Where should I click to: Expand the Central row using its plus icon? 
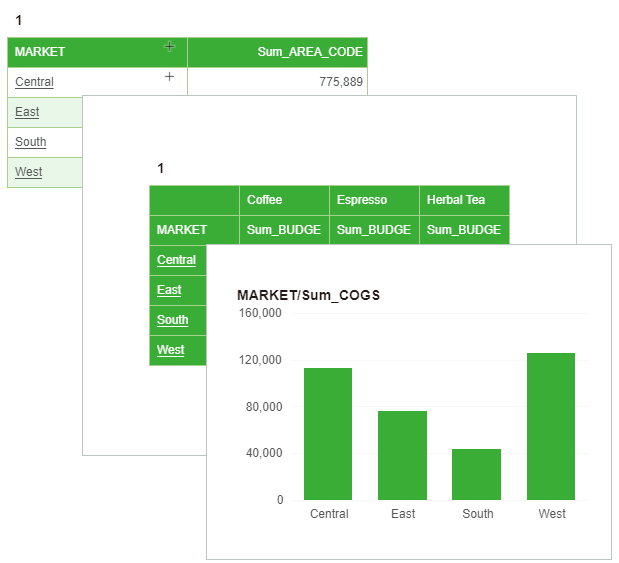click(x=169, y=77)
